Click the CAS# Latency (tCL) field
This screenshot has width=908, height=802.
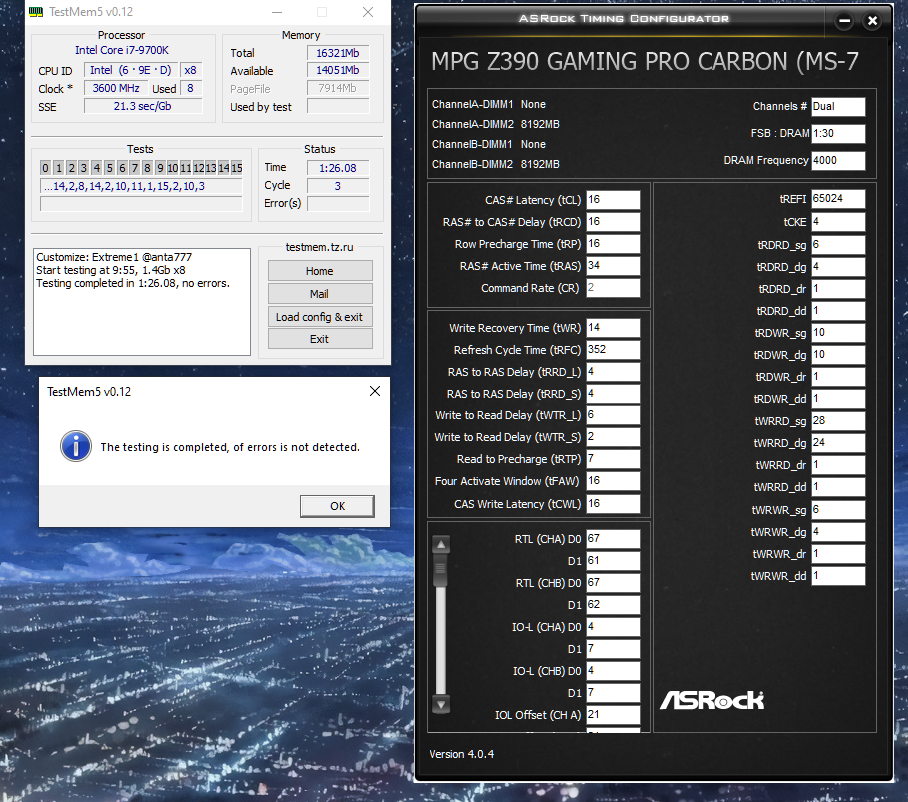tap(613, 200)
